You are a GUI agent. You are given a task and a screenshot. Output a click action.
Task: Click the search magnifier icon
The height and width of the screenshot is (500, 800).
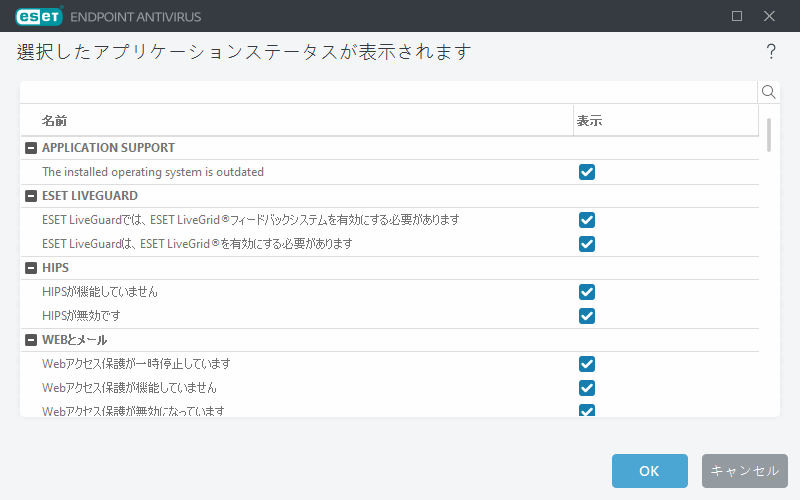pos(769,92)
